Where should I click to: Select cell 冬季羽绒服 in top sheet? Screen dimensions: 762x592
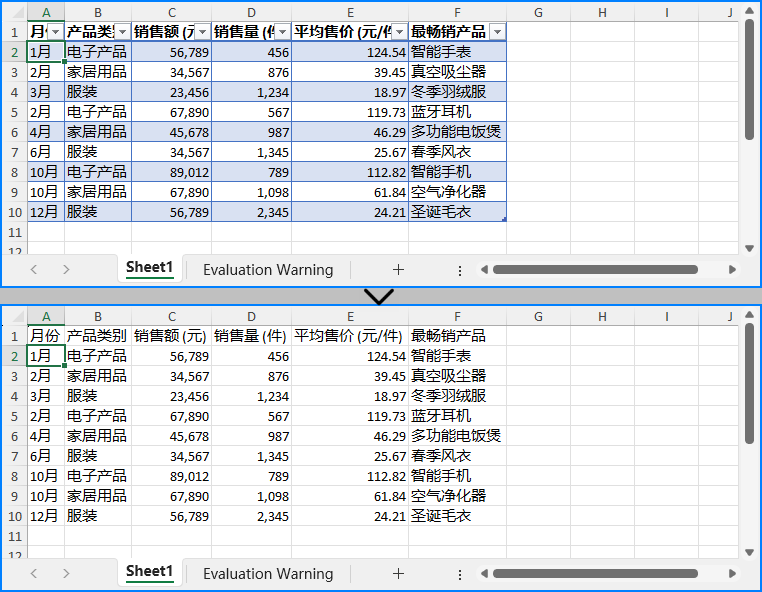tap(457, 92)
